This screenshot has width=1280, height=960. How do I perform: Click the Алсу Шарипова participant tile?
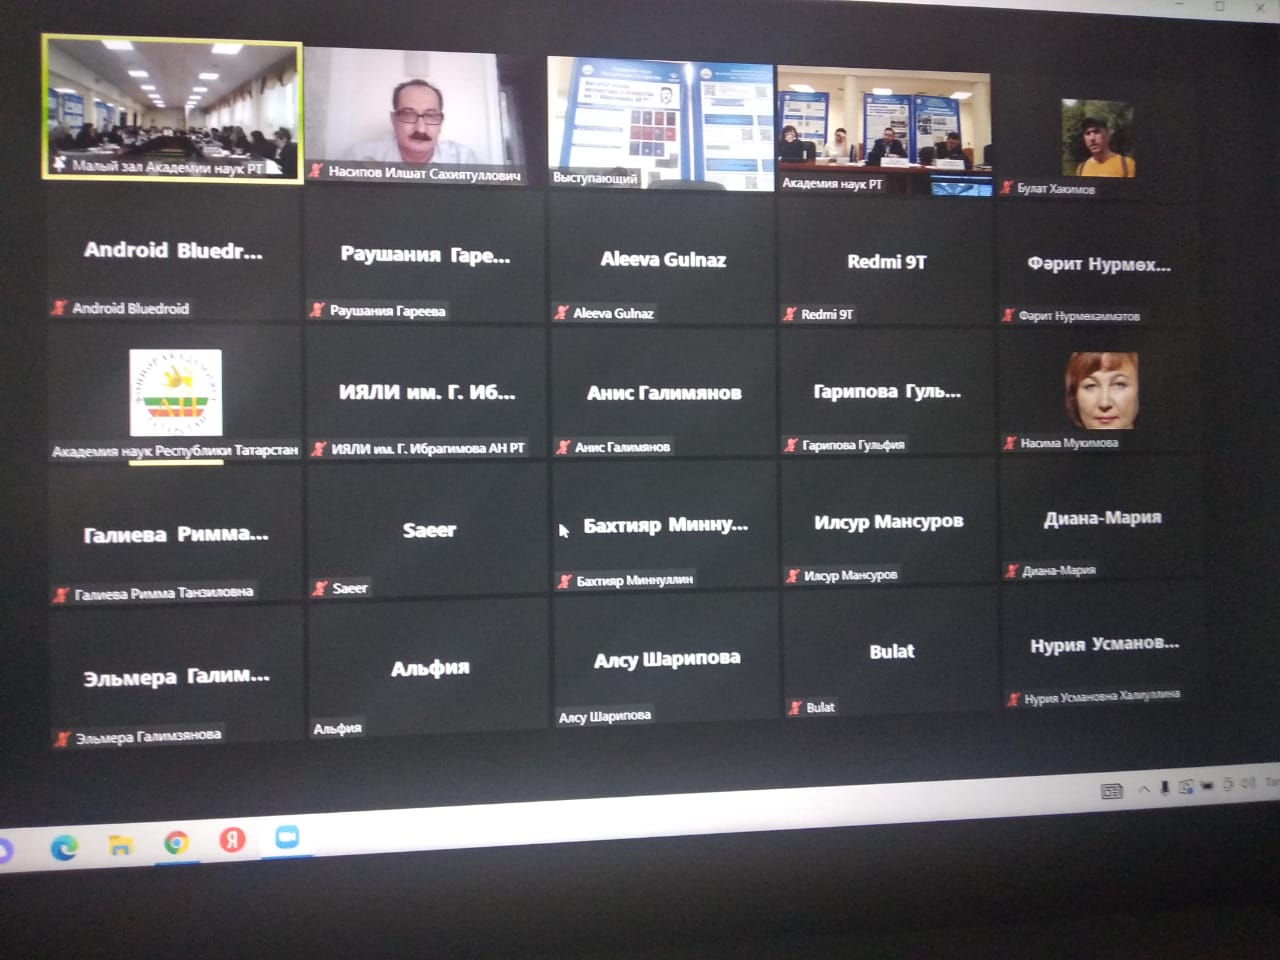[x=666, y=660]
